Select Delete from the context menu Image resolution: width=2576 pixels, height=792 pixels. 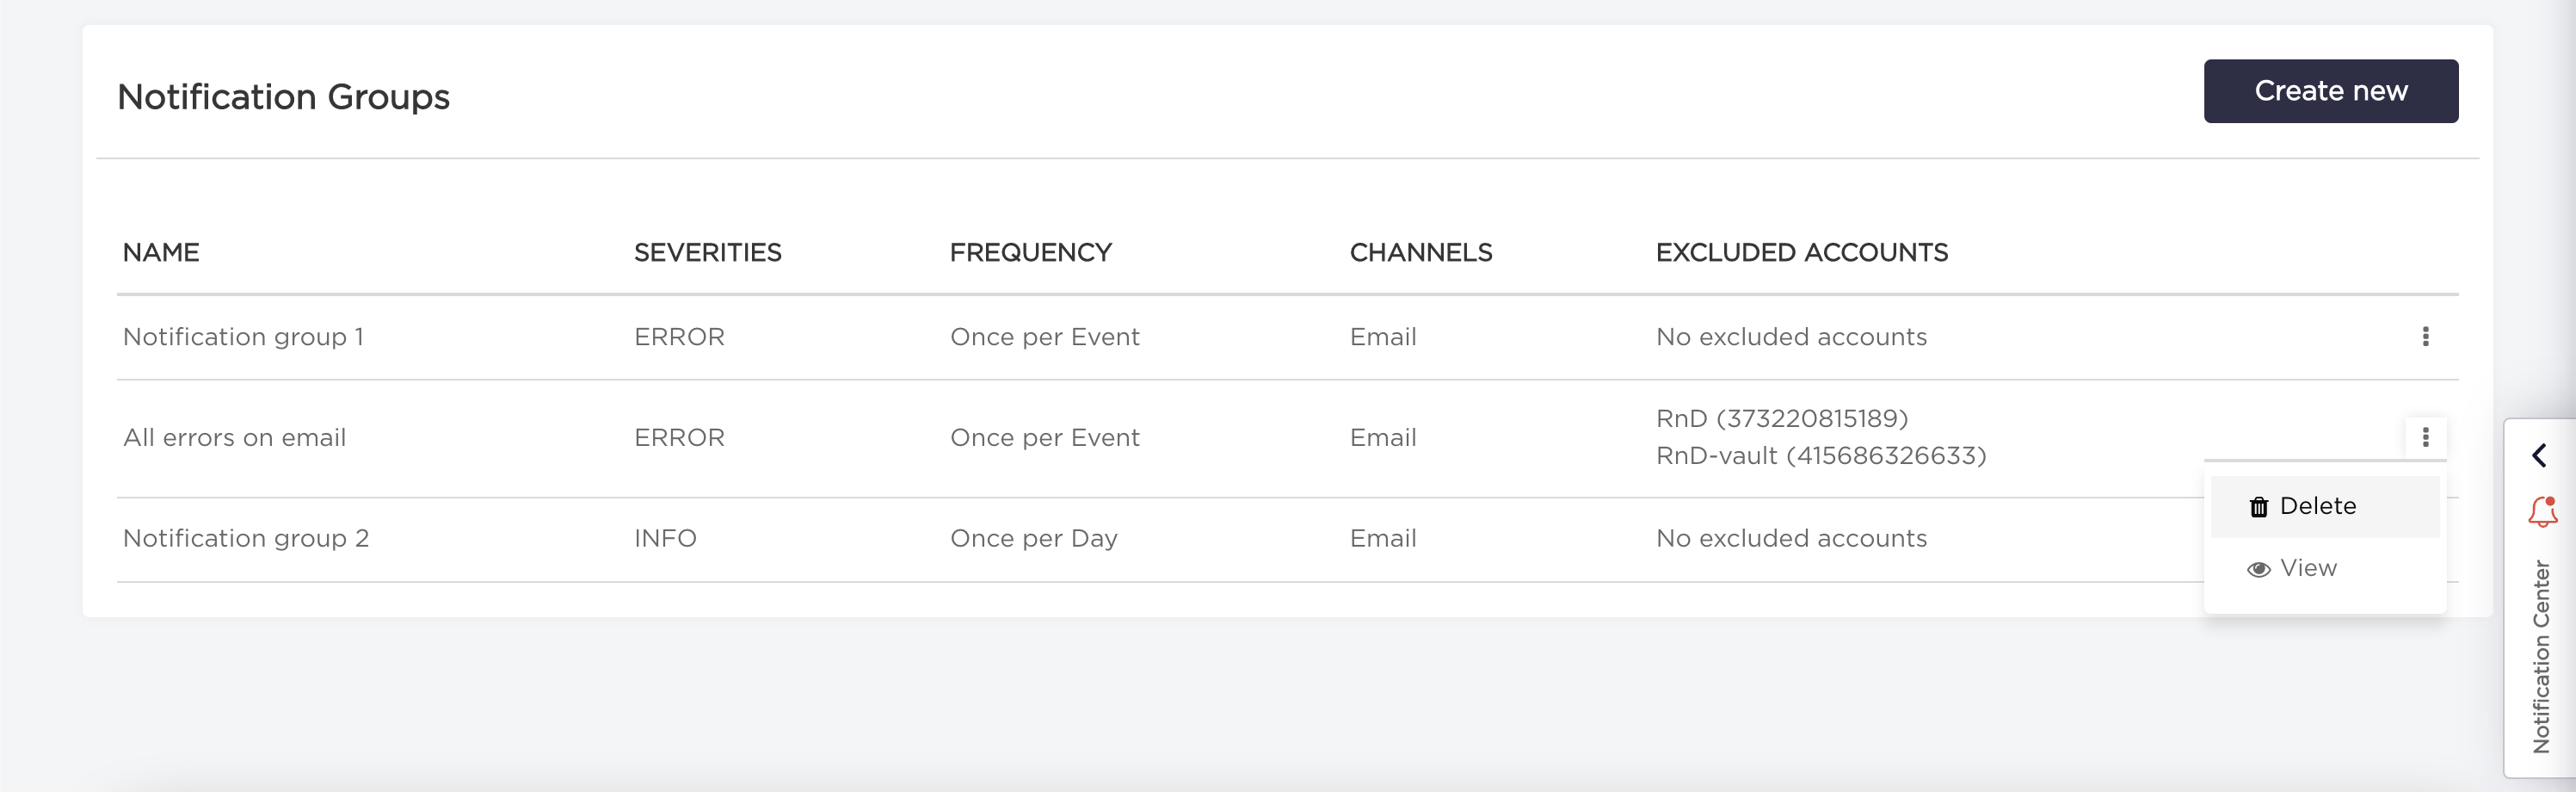(x=2317, y=506)
